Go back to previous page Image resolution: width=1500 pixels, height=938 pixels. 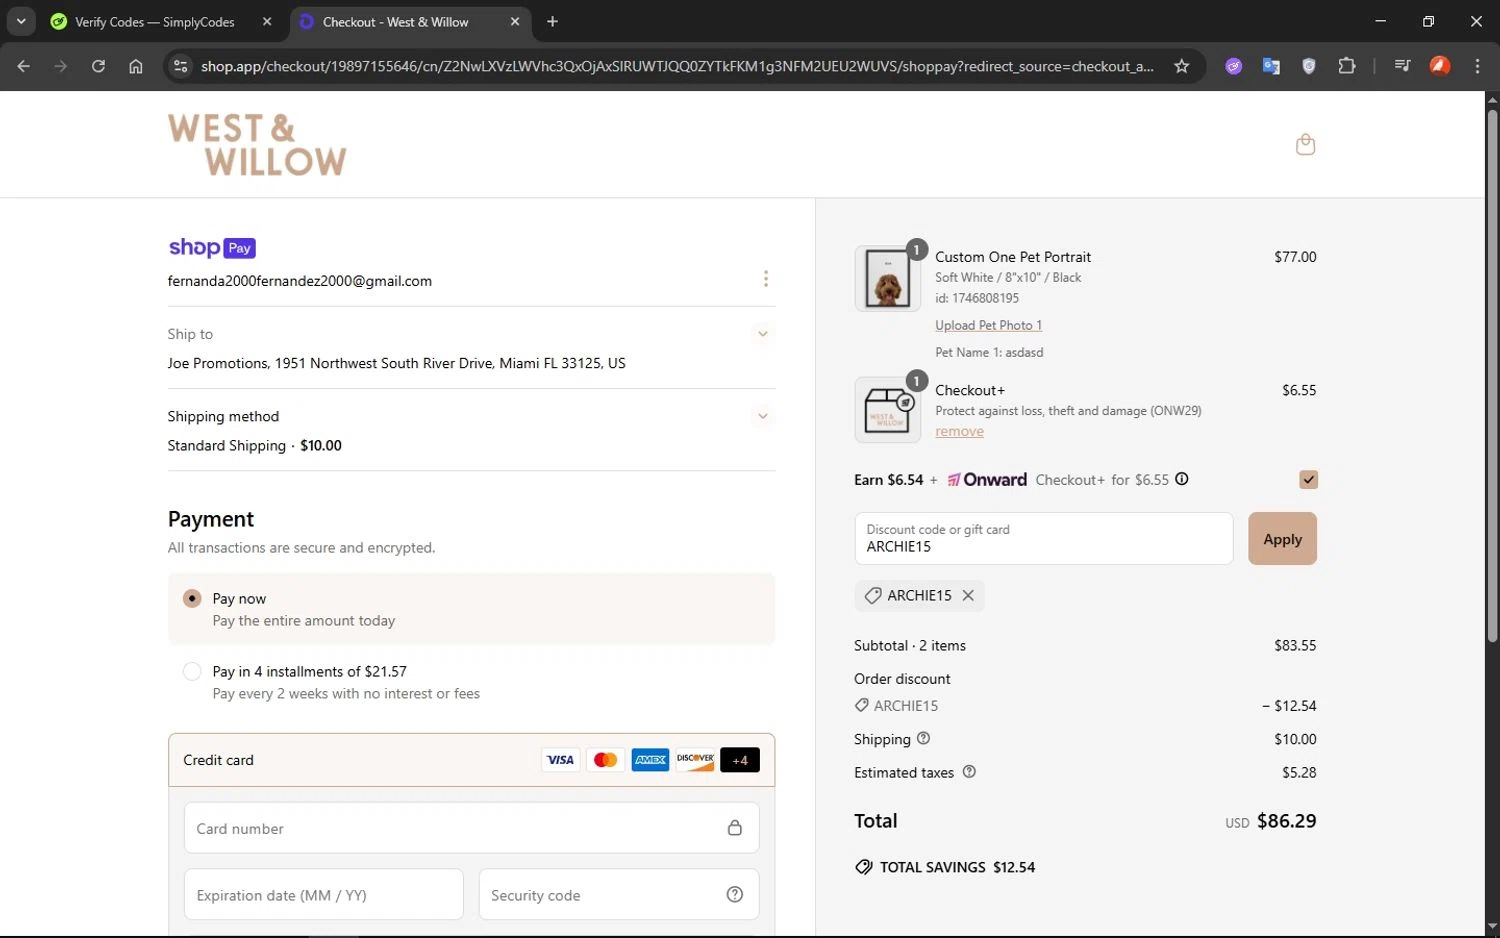click(x=24, y=66)
